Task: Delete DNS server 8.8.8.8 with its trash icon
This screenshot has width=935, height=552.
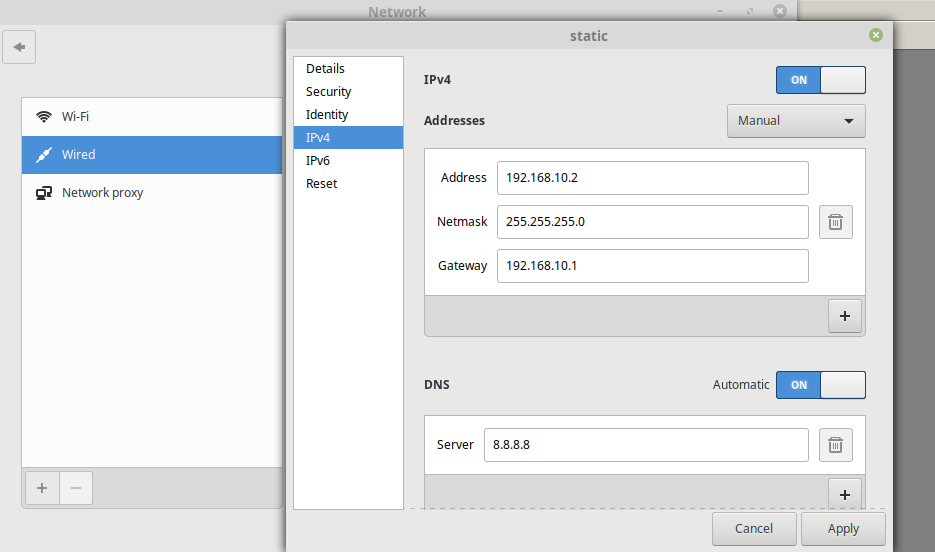Action: click(835, 445)
